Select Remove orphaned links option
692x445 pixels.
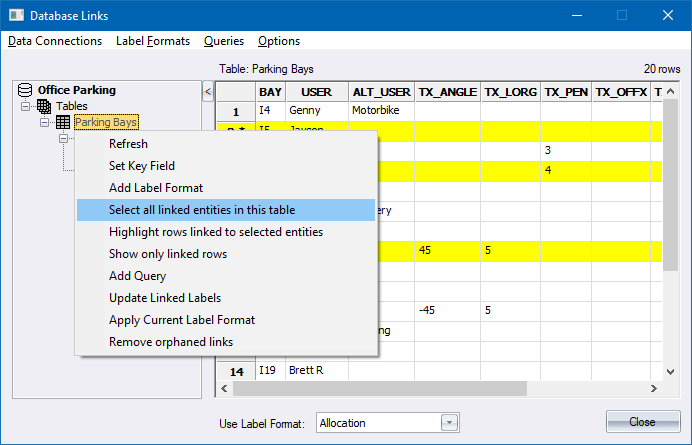point(171,342)
